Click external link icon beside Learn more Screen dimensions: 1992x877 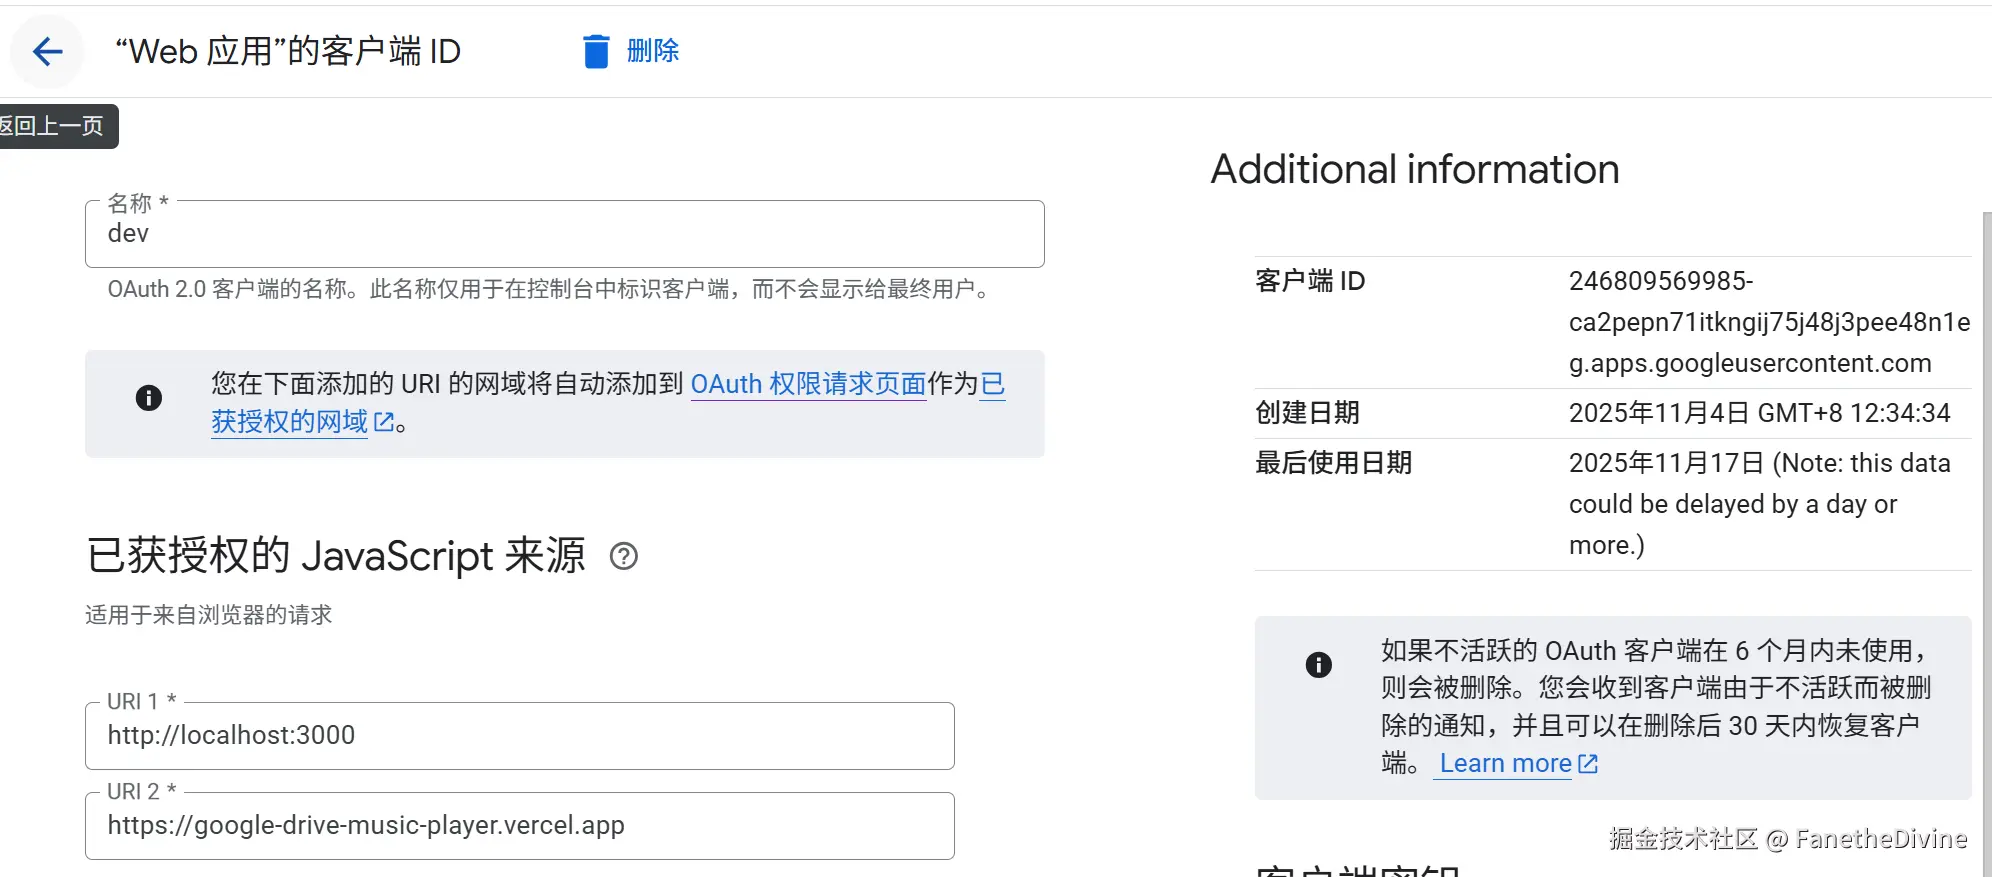coord(1588,764)
